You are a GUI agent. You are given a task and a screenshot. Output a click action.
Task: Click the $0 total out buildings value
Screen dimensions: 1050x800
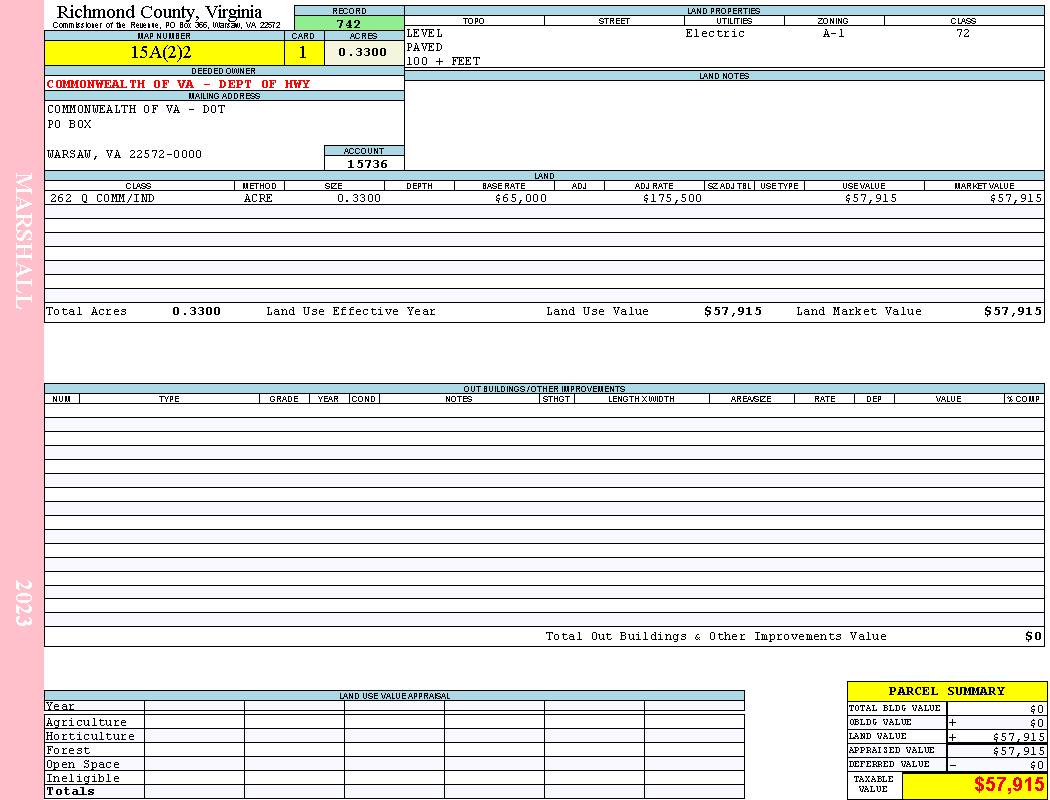click(x=1033, y=637)
